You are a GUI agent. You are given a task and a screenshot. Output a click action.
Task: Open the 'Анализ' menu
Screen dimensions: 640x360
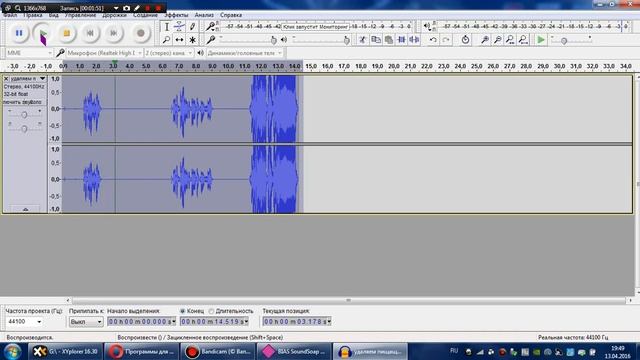click(204, 15)
